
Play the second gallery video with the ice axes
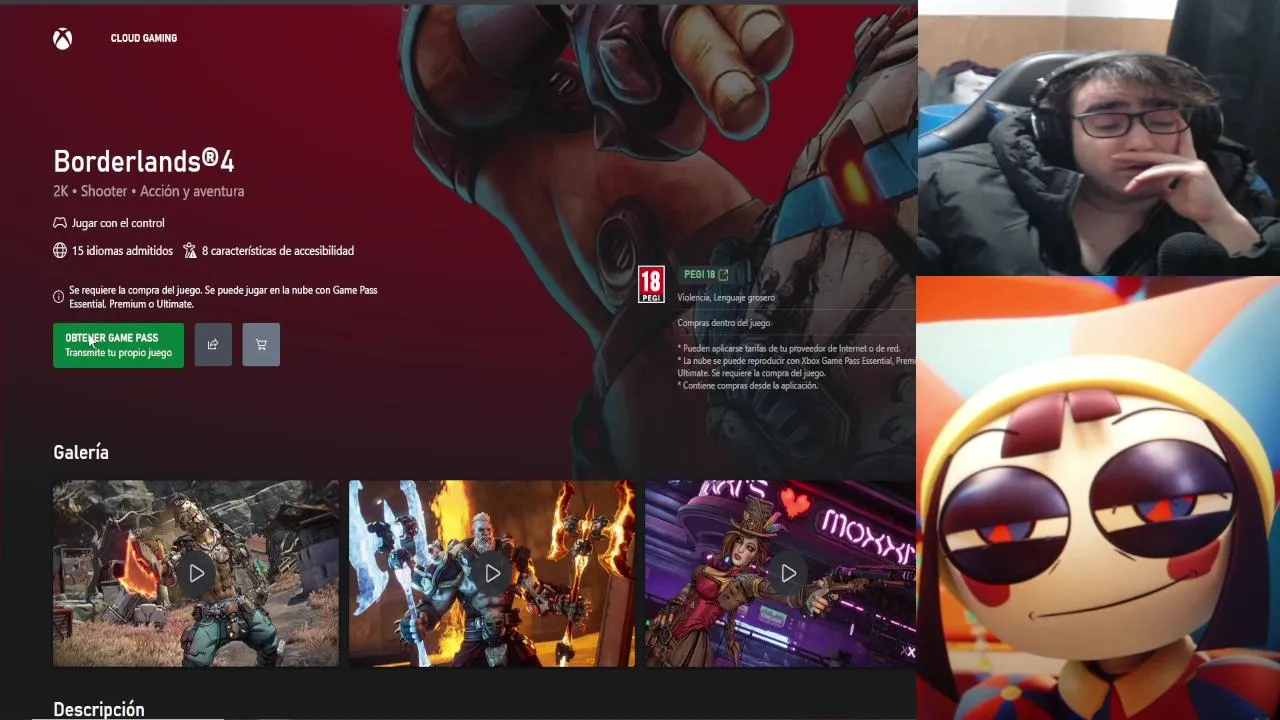click(492, 573)
